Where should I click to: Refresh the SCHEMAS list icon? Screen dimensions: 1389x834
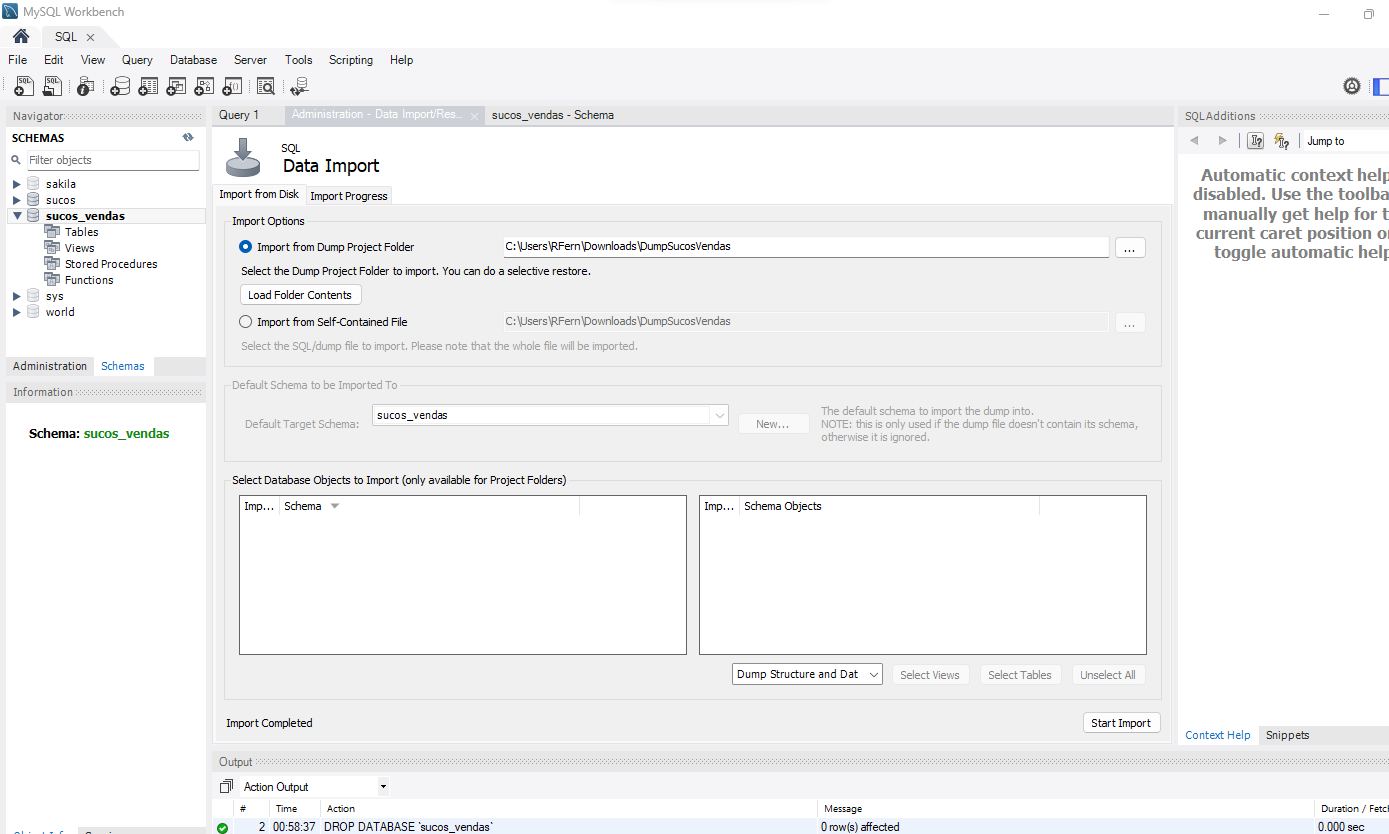click(x=188, y=138)
